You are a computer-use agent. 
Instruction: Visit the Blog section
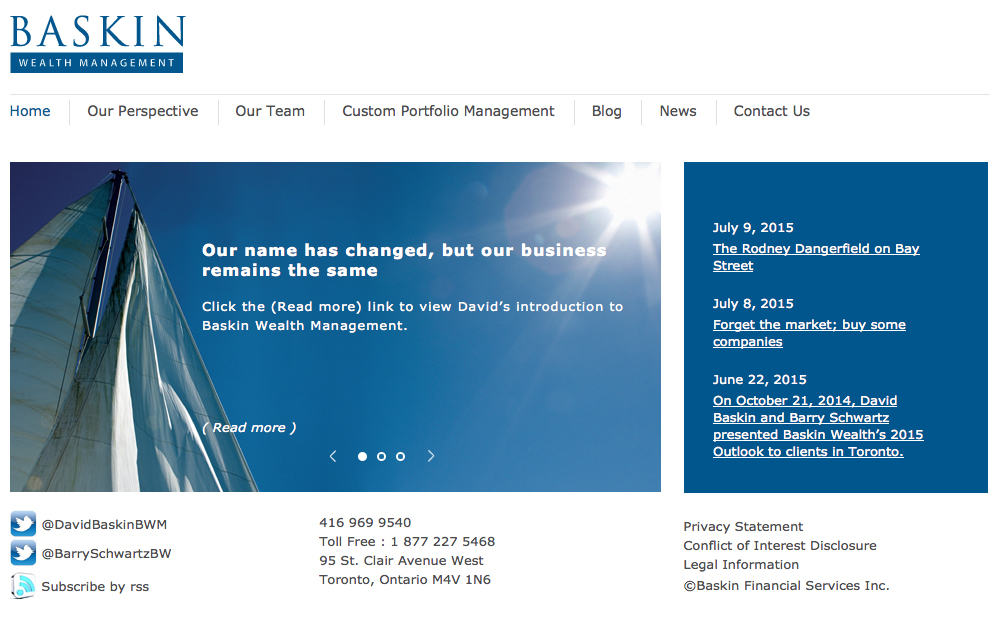607,111
